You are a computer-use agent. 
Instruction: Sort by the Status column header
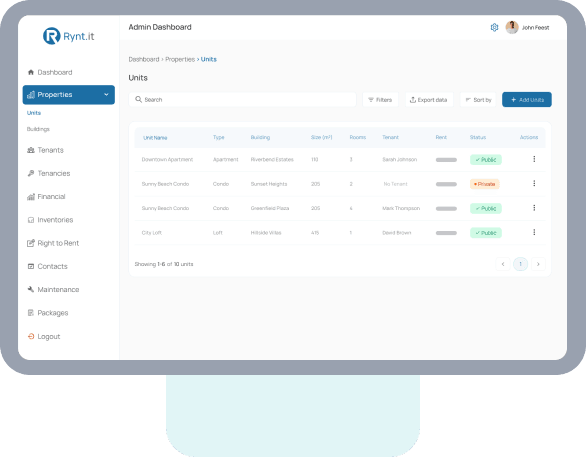(x=478, y=138)
